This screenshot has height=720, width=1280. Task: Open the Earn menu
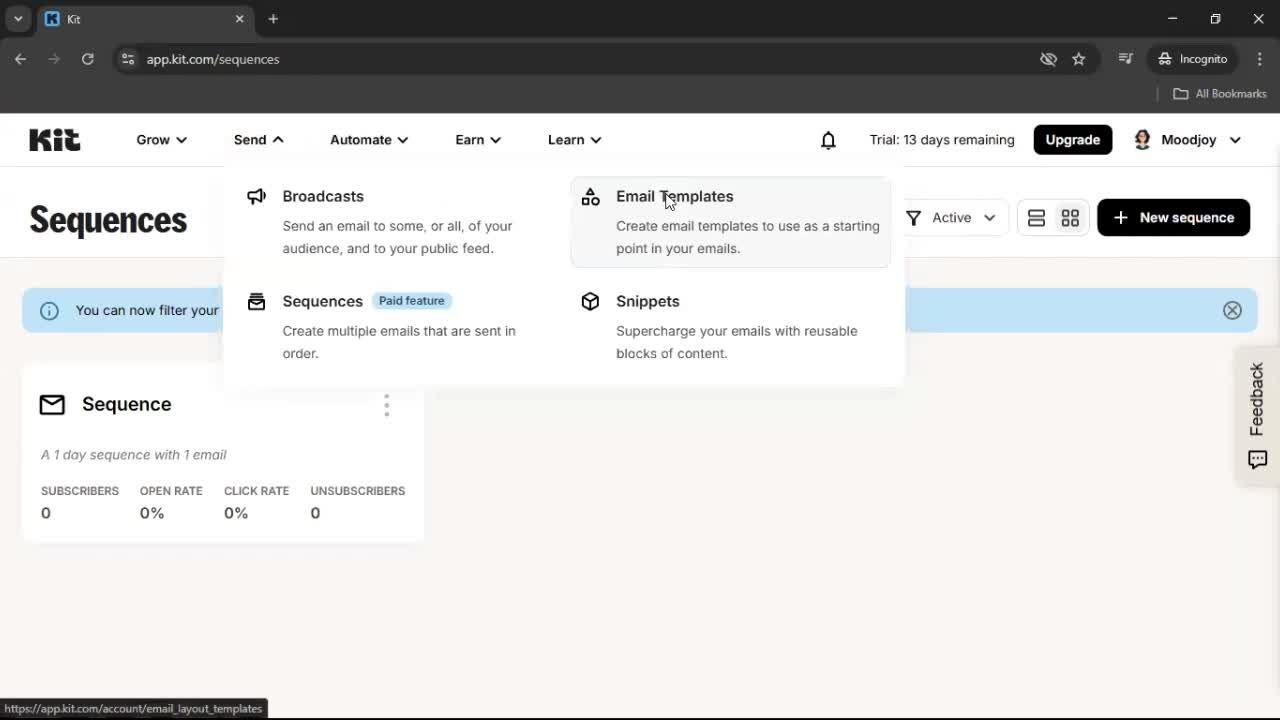(477, 140)
